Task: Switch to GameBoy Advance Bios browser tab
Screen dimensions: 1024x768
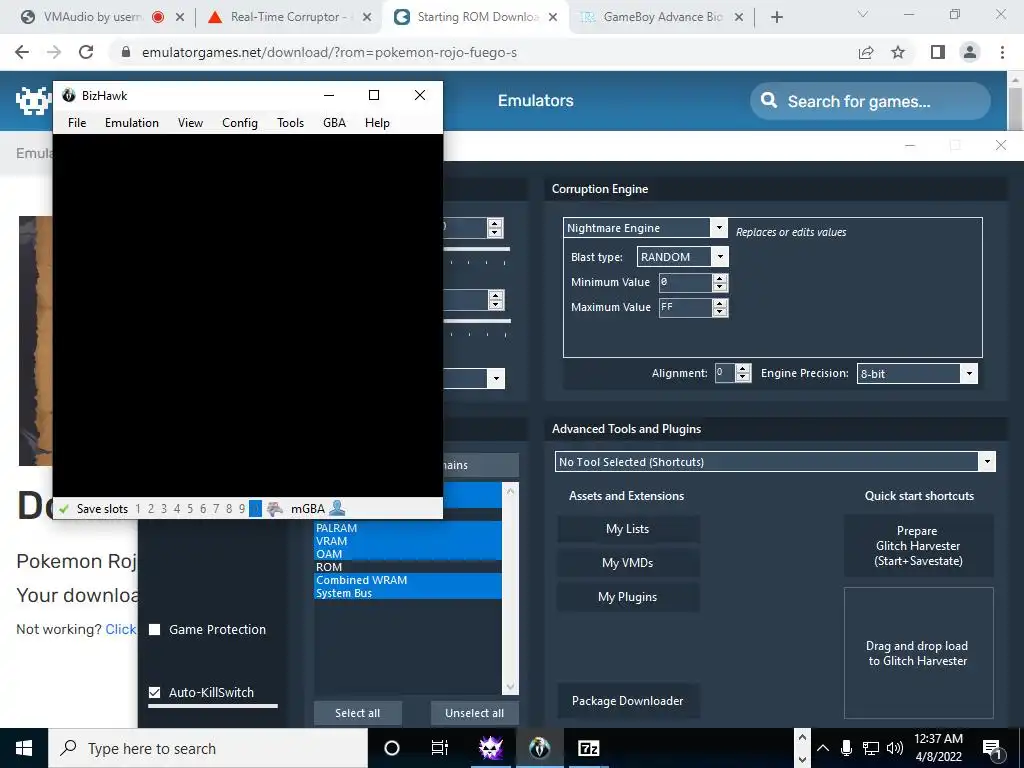Action: [660, 17]
